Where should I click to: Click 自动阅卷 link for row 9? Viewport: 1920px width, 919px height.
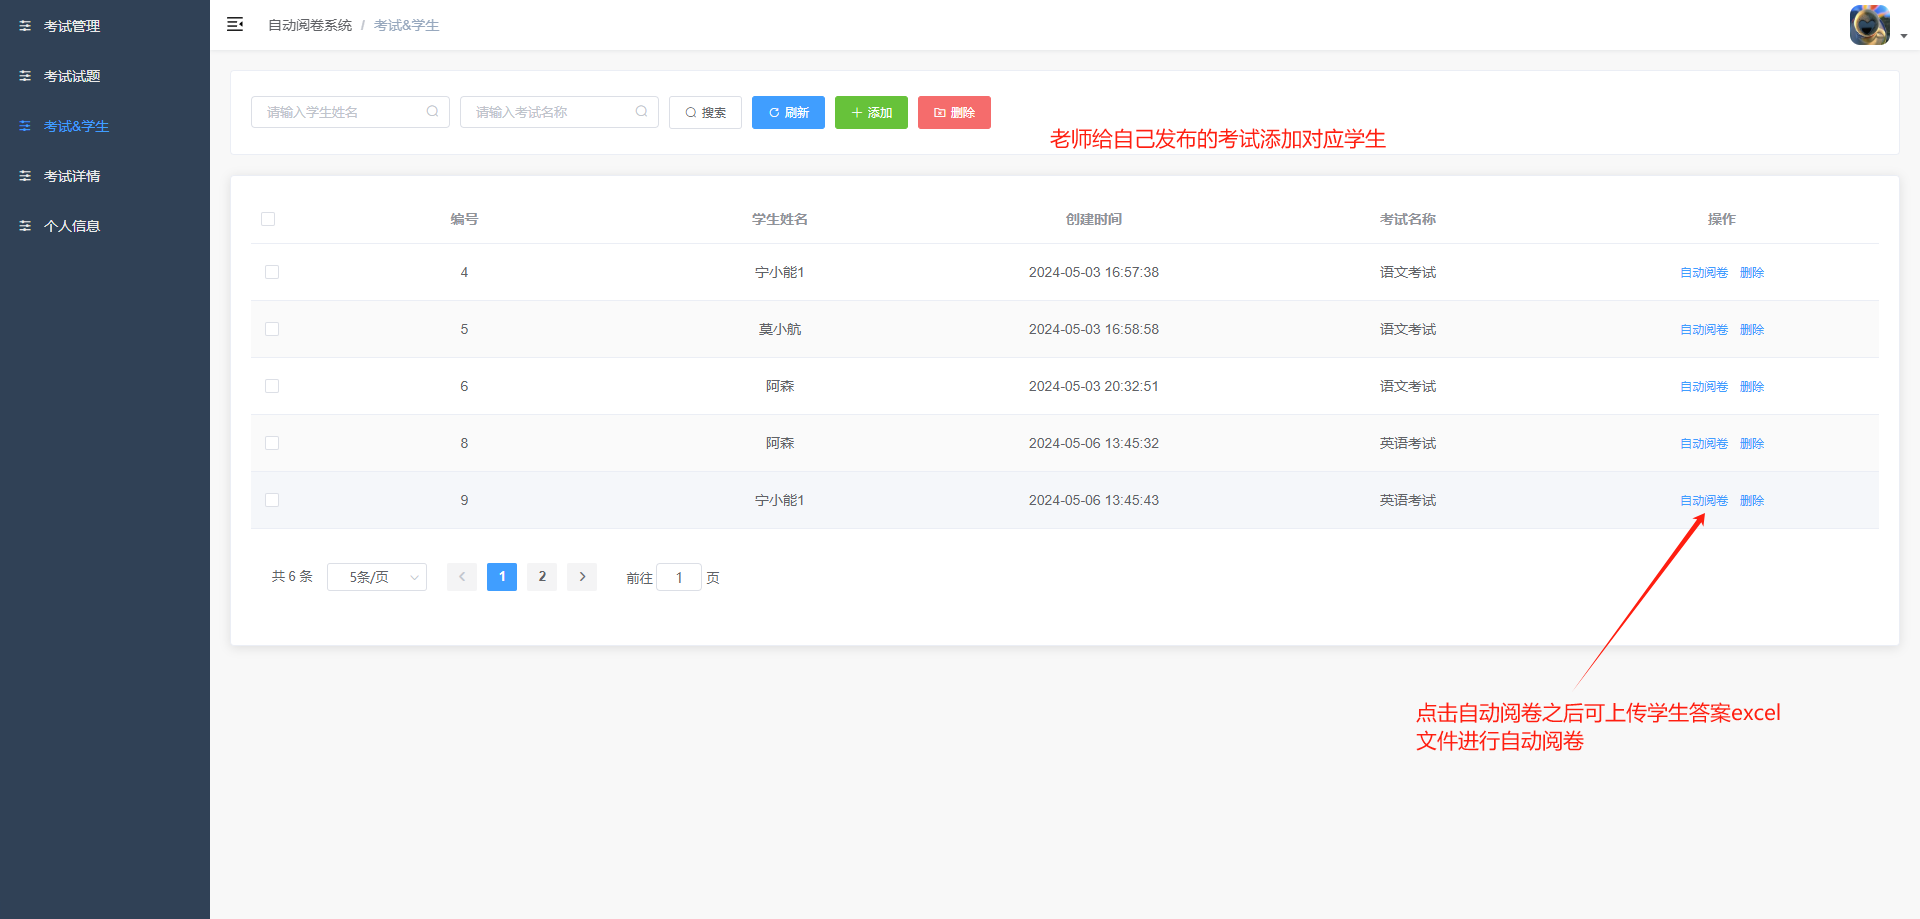pyautogui.click(x=1703, y=500)
